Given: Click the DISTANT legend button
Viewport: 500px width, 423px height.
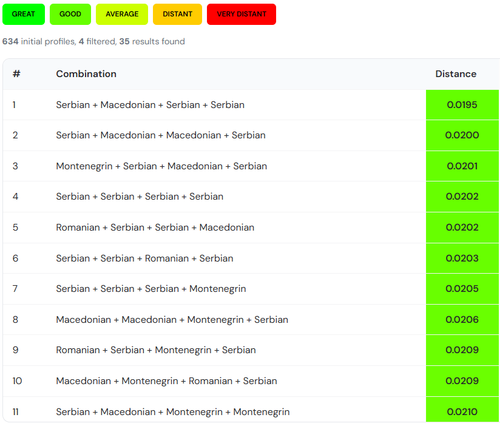Looking at the screenshot, I should (177, 14).
